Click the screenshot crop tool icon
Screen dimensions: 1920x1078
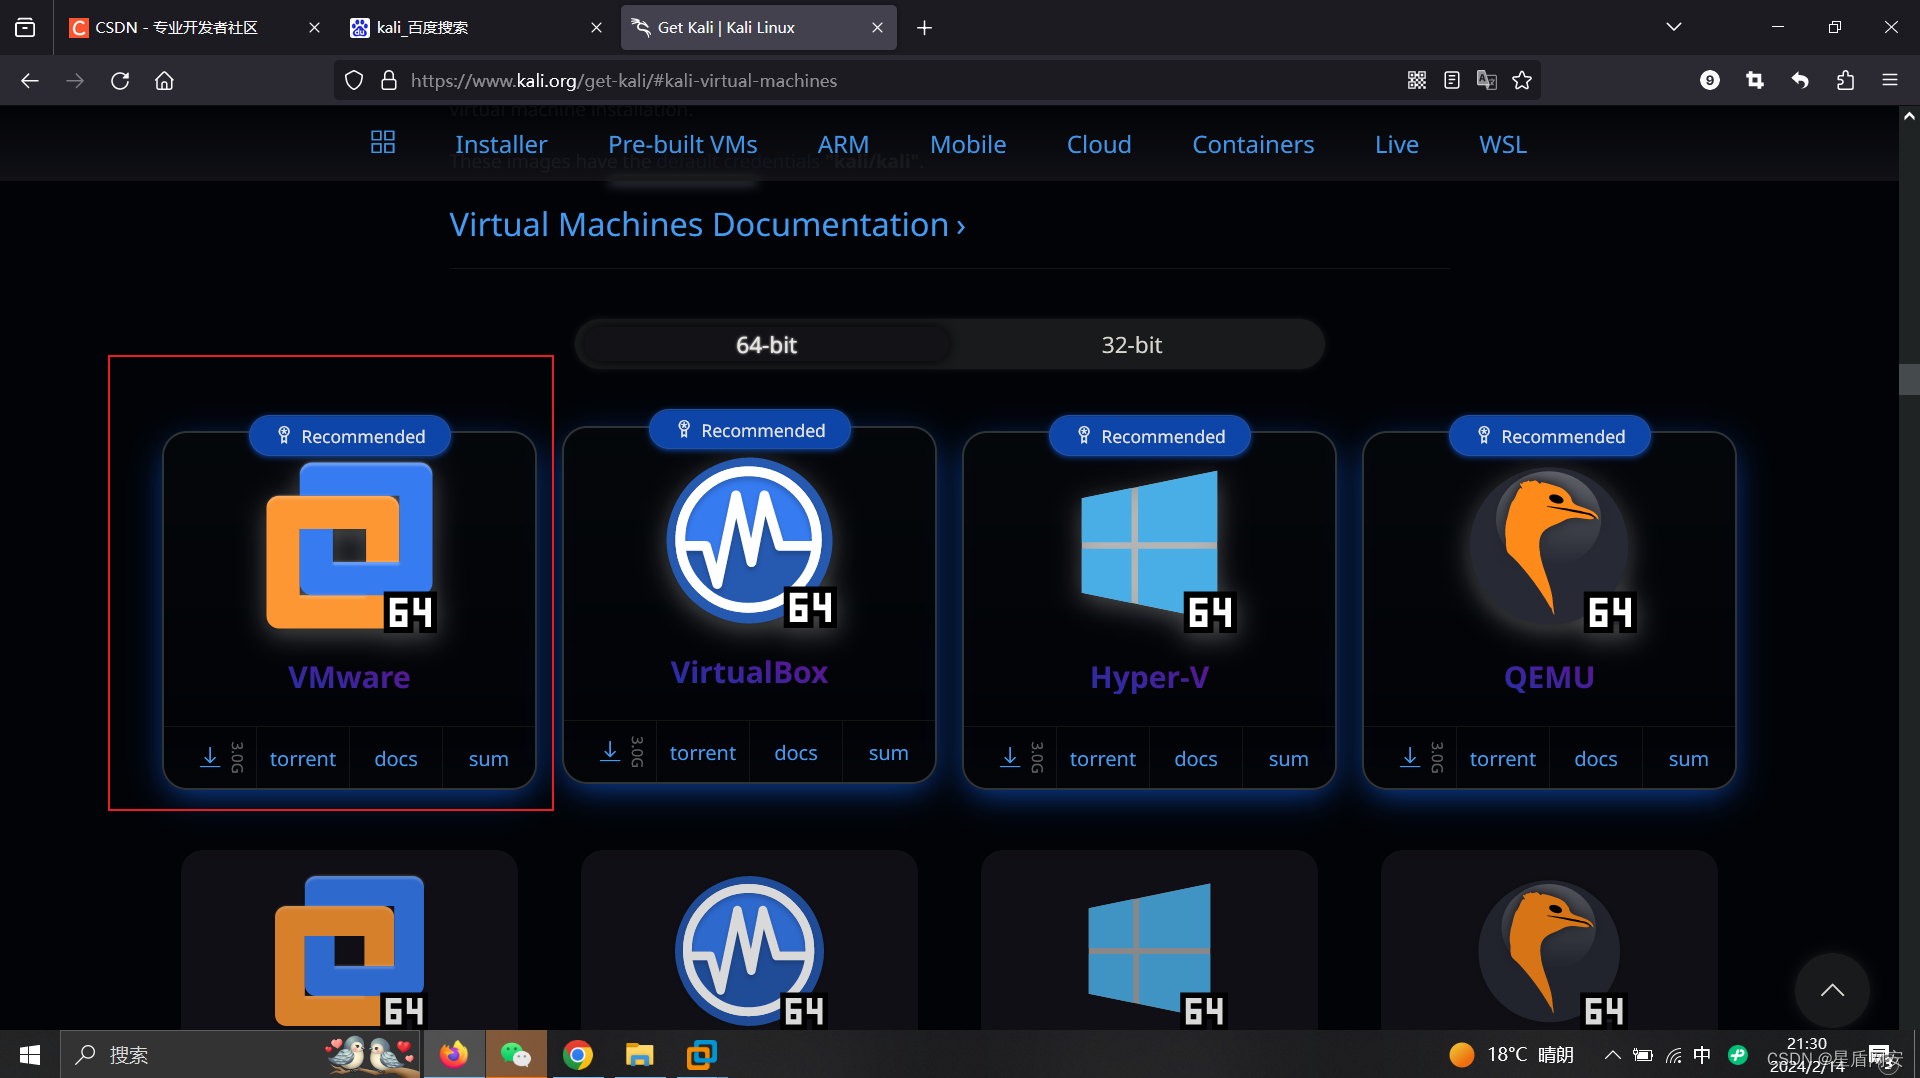pos(1755,81)
